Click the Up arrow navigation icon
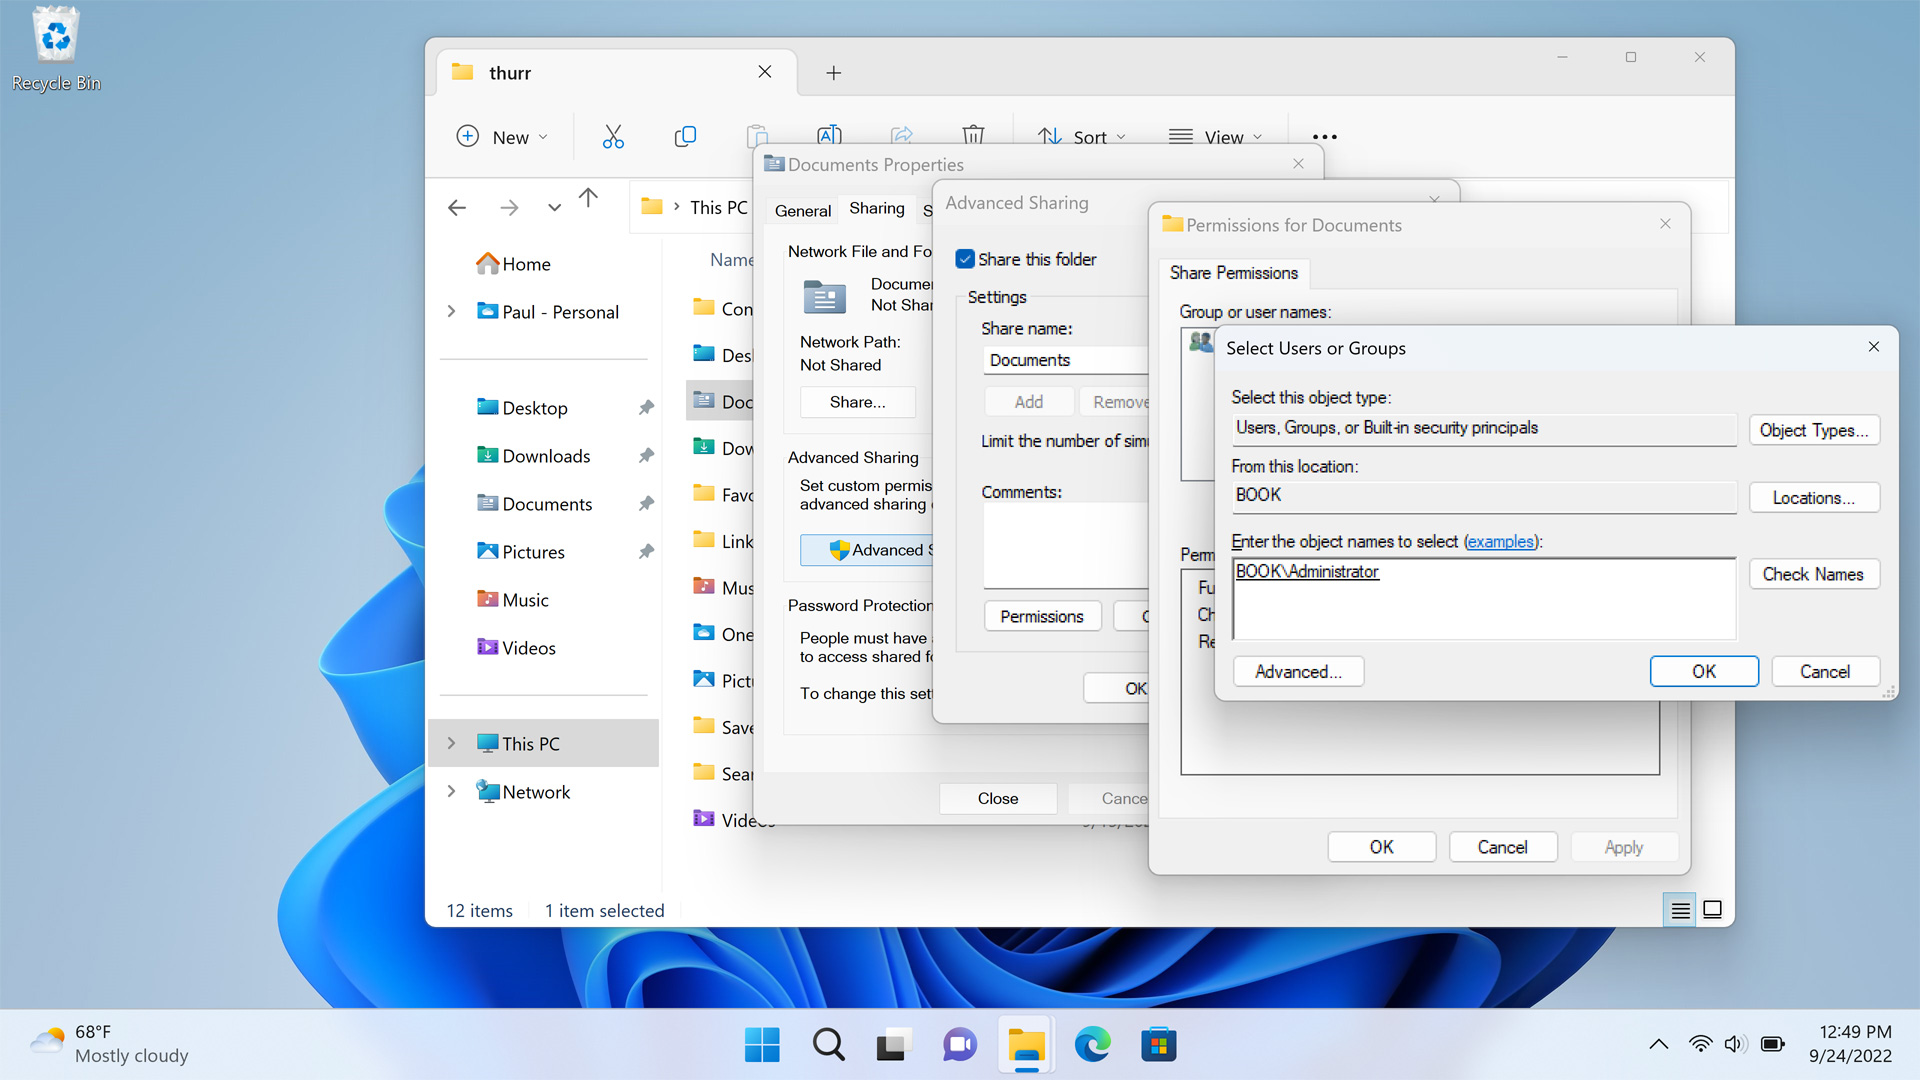 tap(588, 198)
